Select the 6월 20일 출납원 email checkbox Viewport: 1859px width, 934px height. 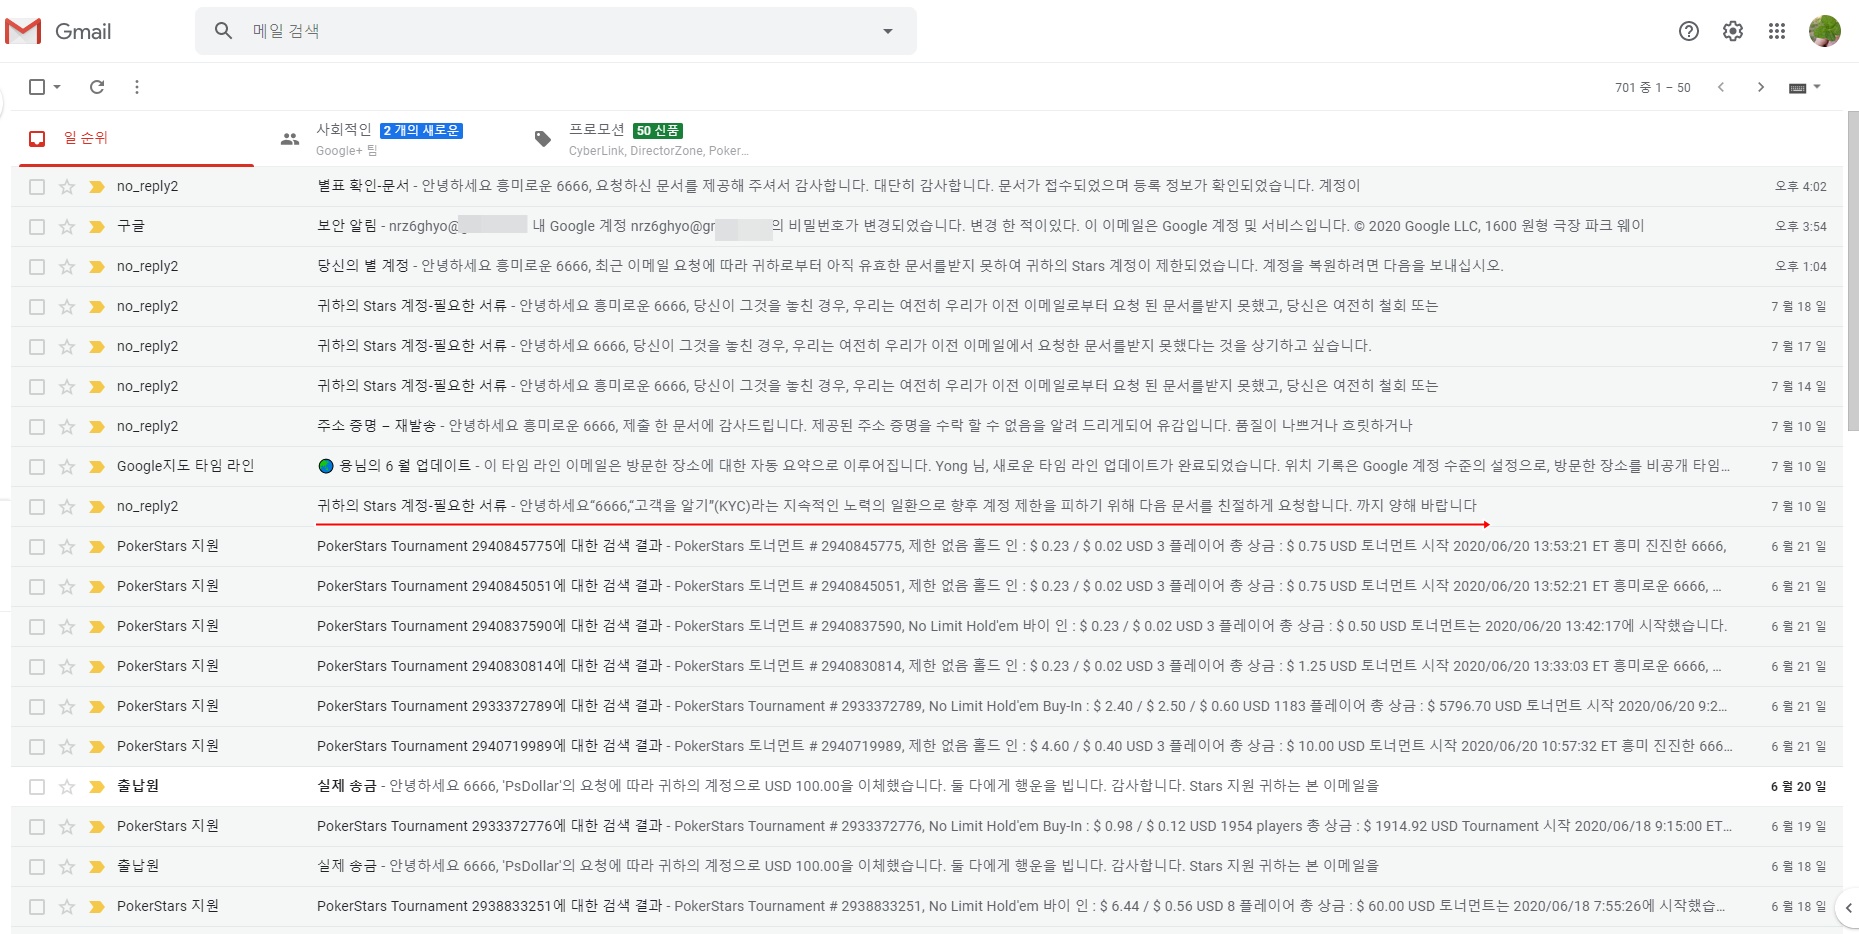37,786
